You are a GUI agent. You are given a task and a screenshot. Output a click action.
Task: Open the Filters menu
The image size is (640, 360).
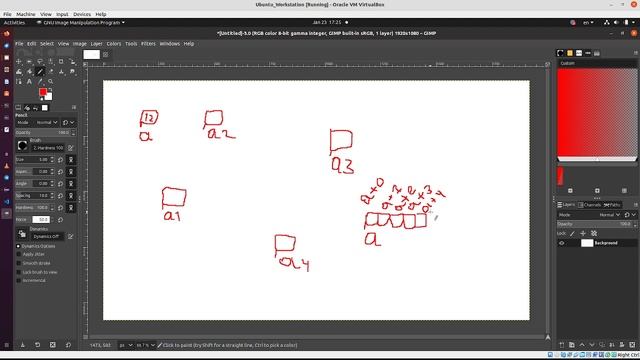coord(148,44)
